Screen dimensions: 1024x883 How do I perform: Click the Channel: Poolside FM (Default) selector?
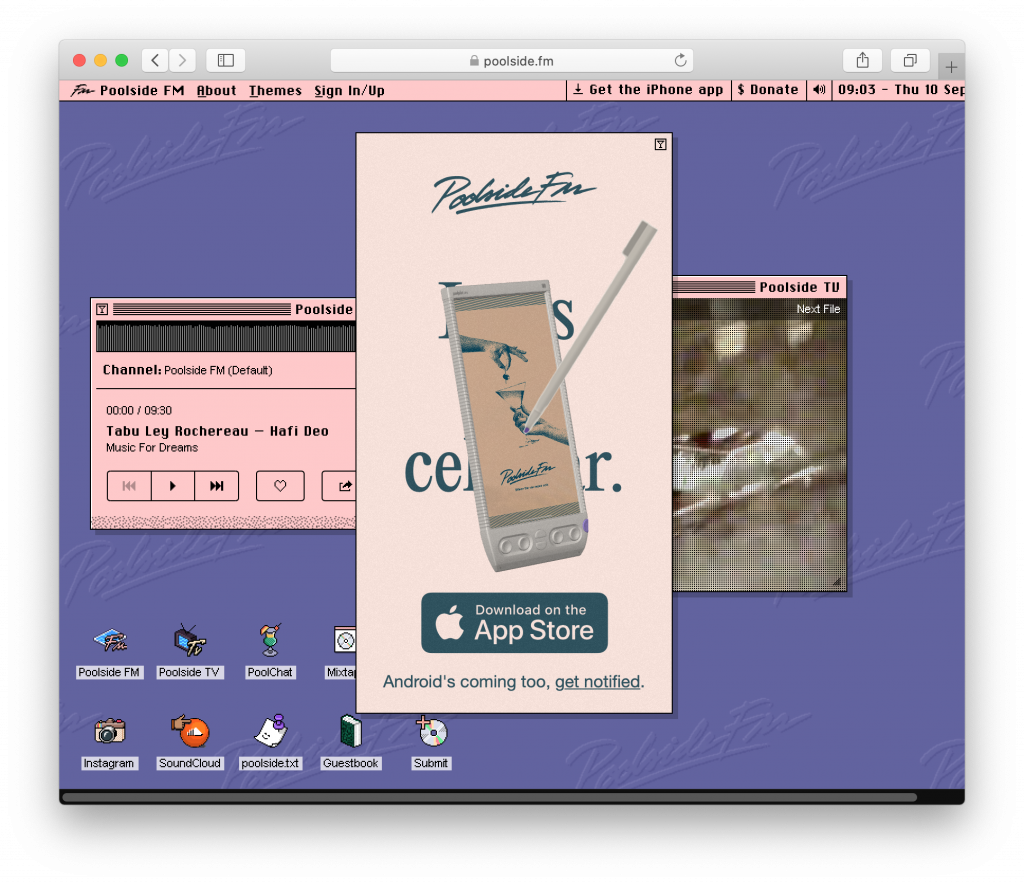click(187, 370)
